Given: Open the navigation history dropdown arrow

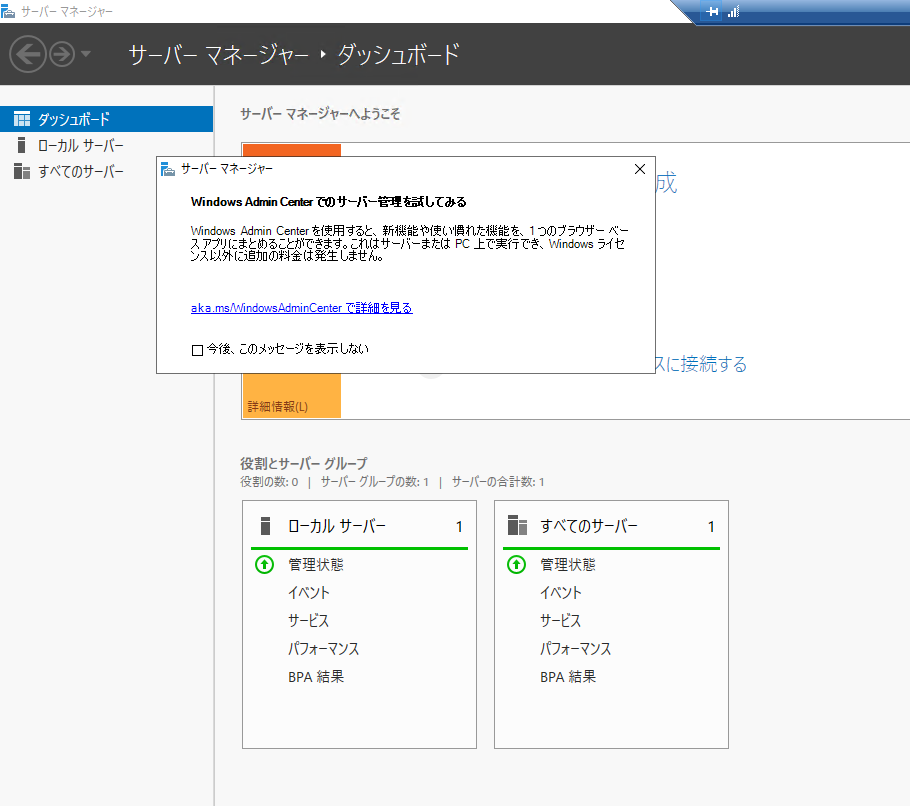Looking at the screenshot, I should pyautogui.click(x=86, y=54).
